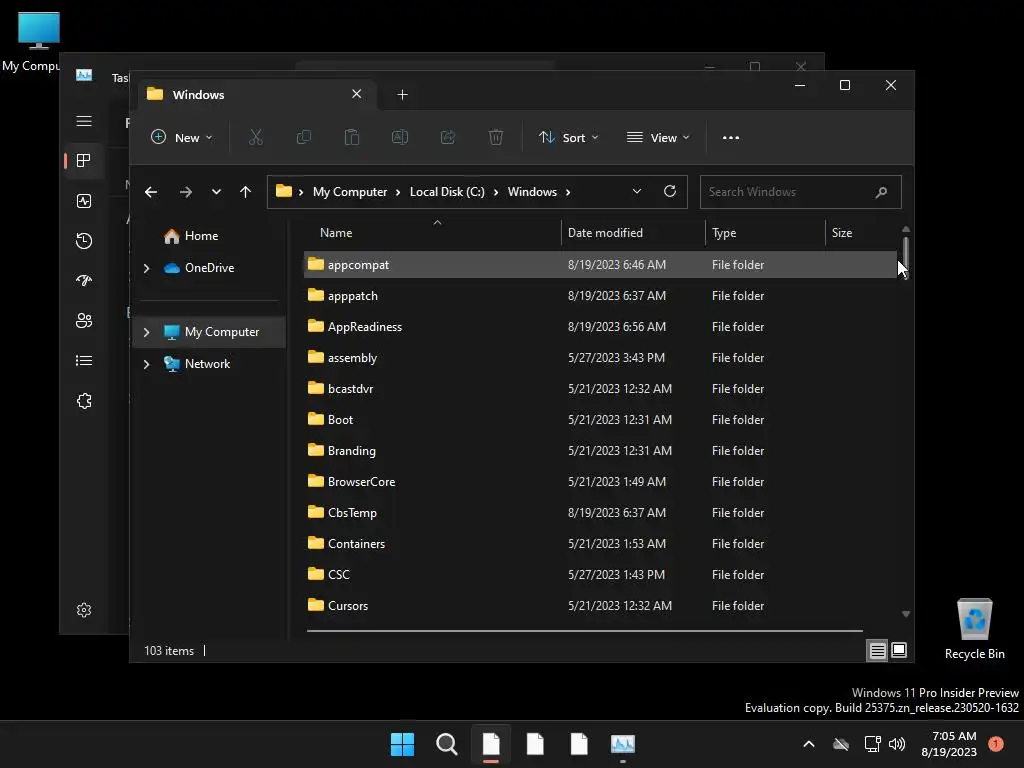The height and width of the screenshot is (768, 1024).
Task: Click My Computer in breadcrumb path
Action: coord(350,192)
